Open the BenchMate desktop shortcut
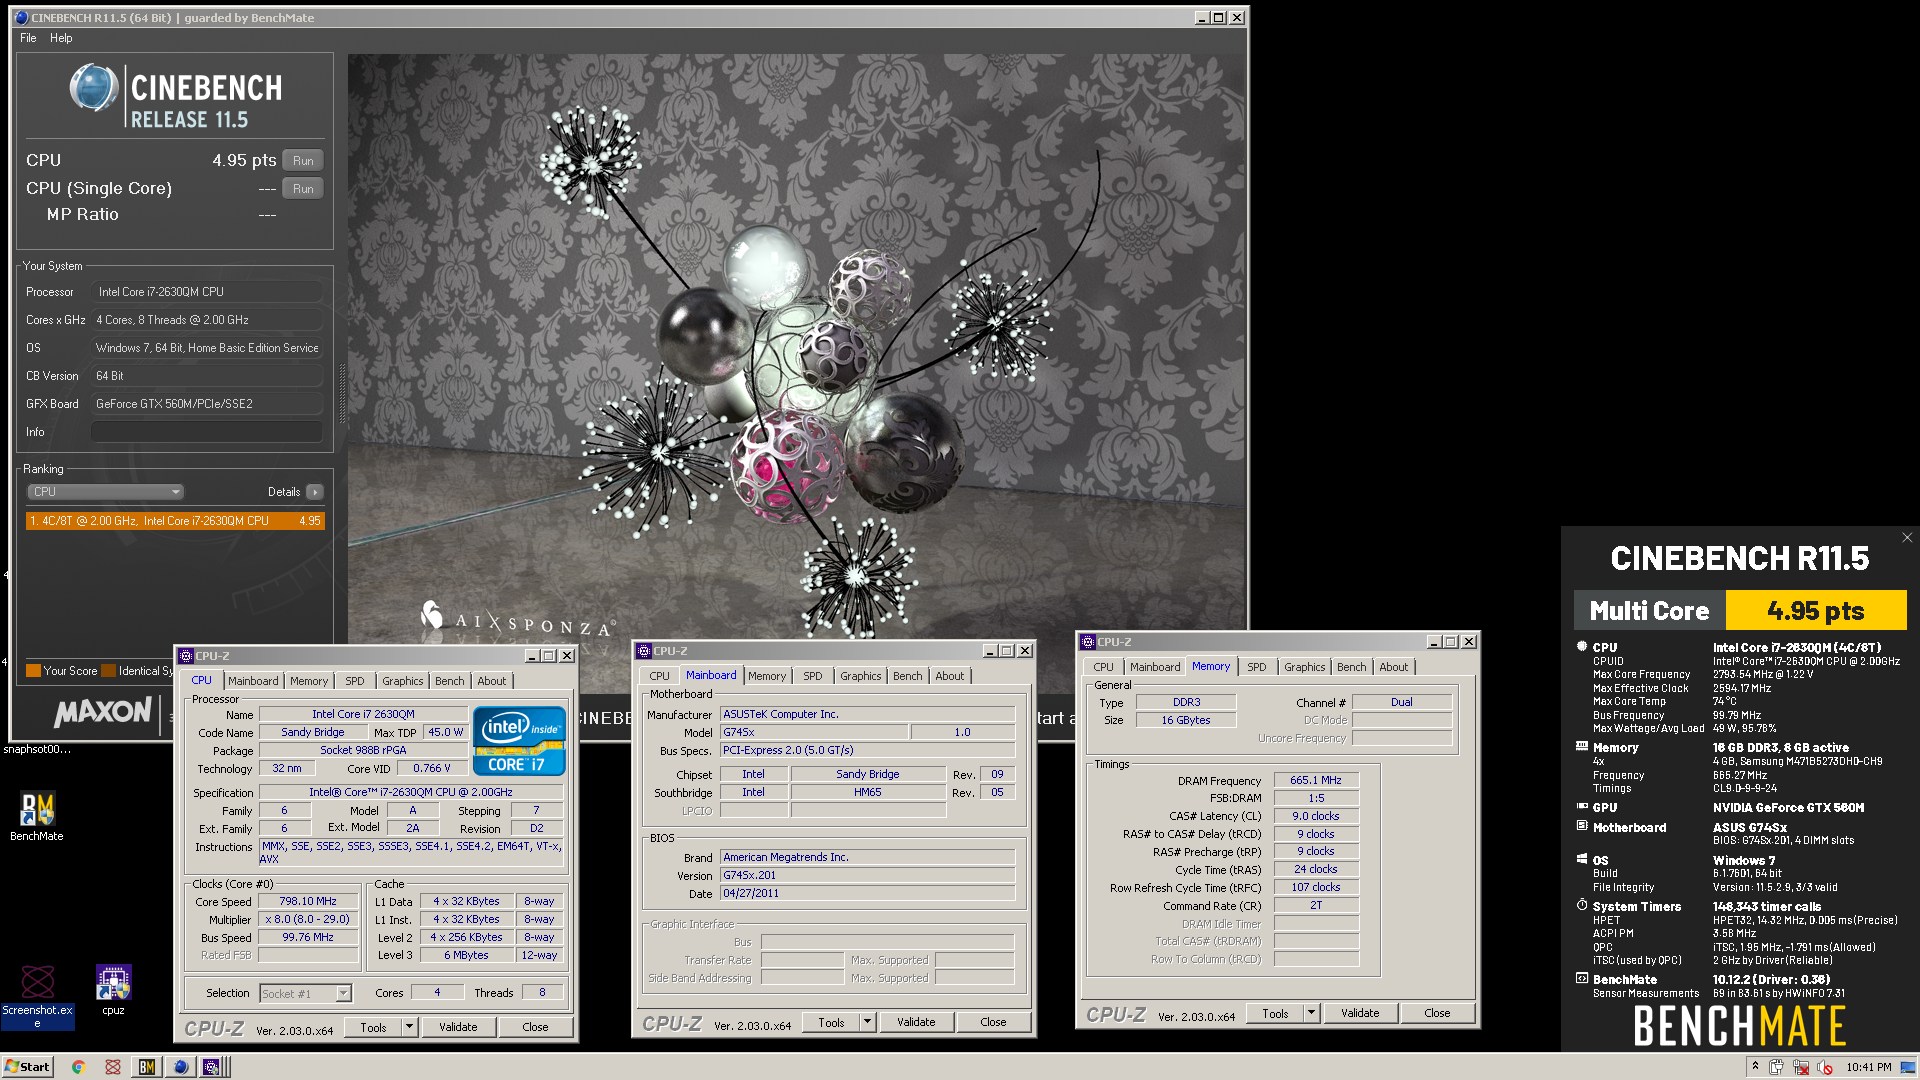The height and width of the screenshot is (1080, 1920). (x=37, y=816)
